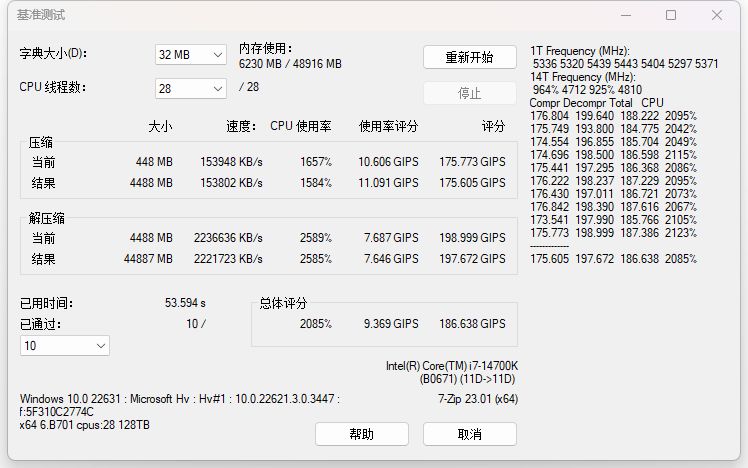Open the 字典大小 dropdown showing 32 MB
The width and height of the screenshot is (748, 468).
tap(191, 55)
